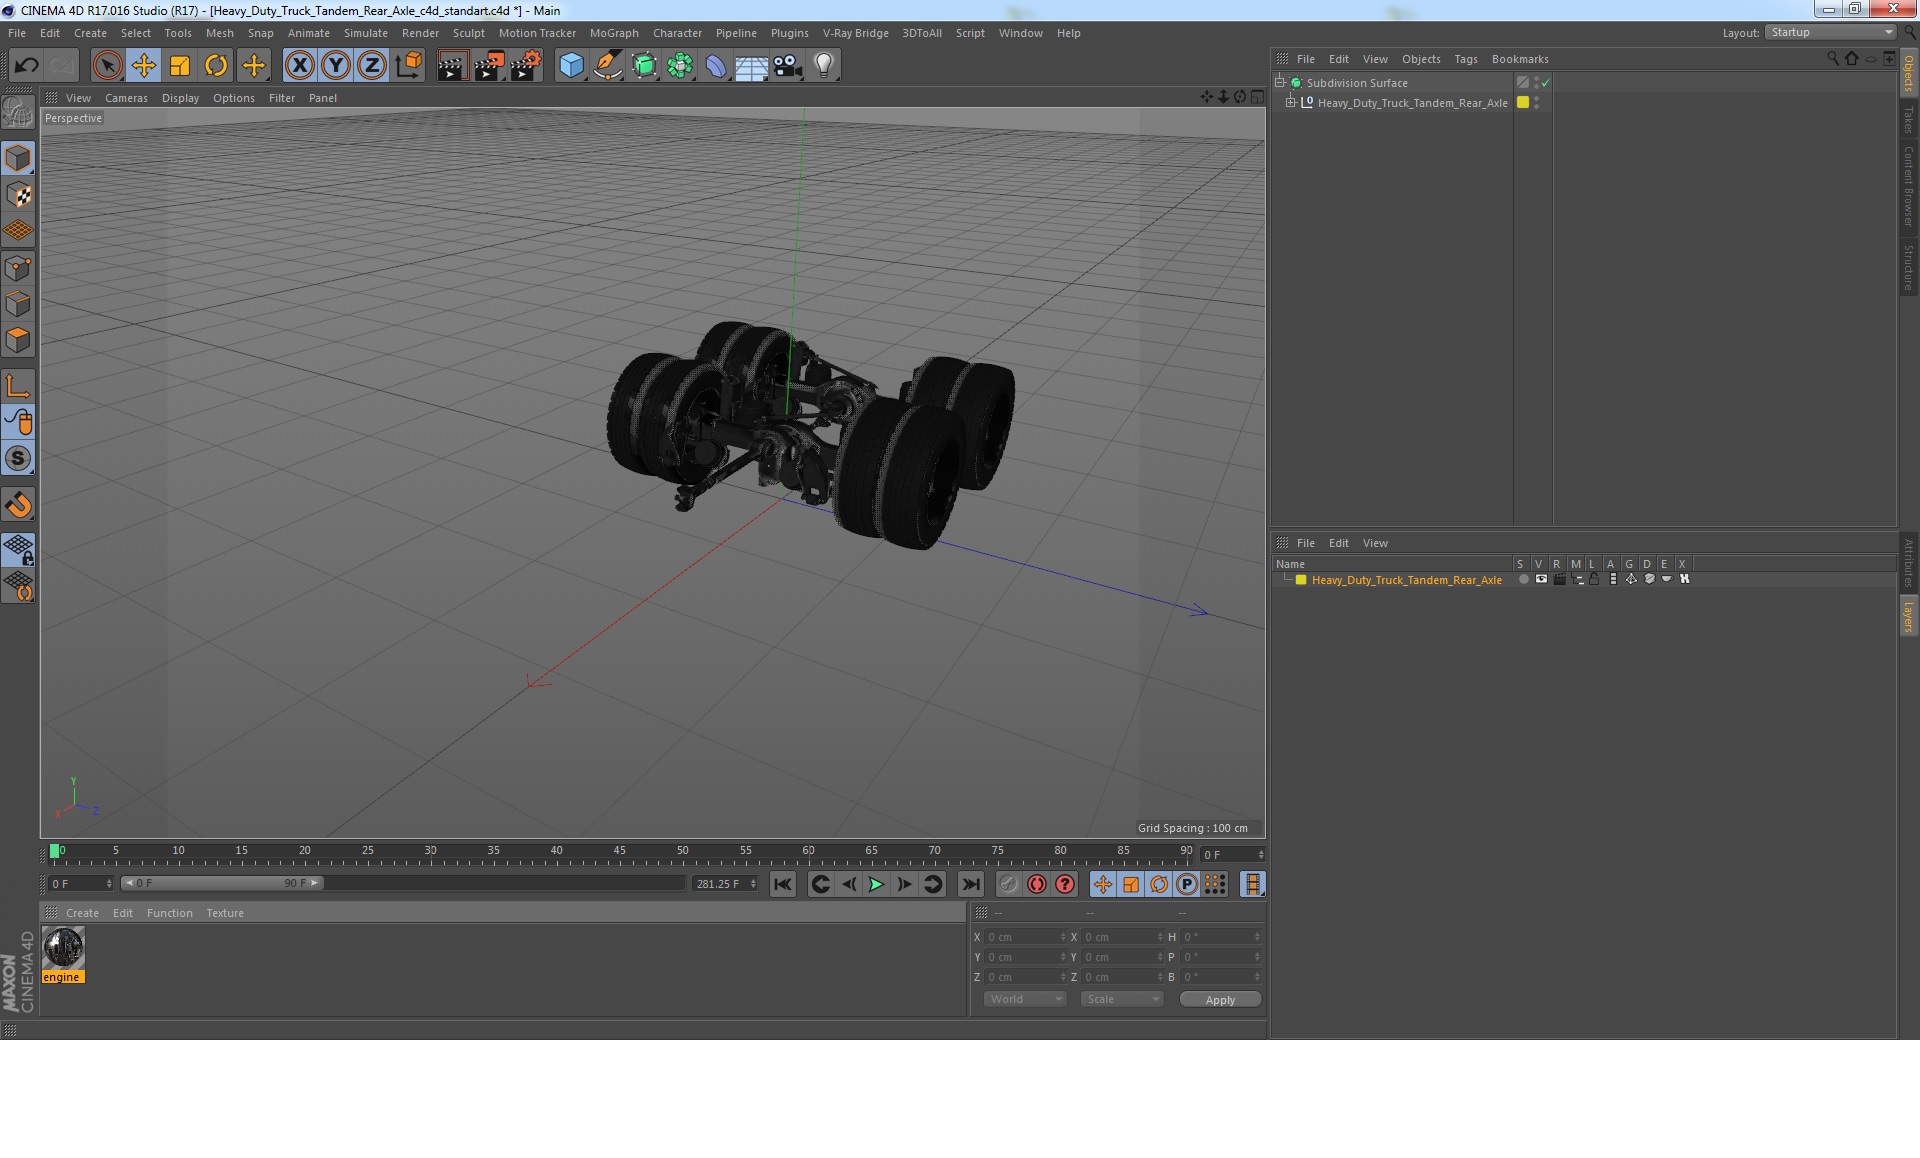
Task: Toggle Enable Snap icon
Action: [18, 459]
